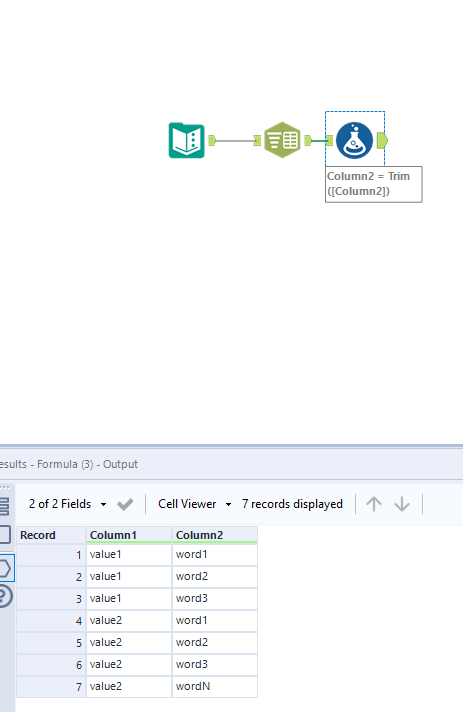Viewport: 463px width, 712px height.
Task: Select Column1 cell value1 in record 1
Action: [129, 554]
